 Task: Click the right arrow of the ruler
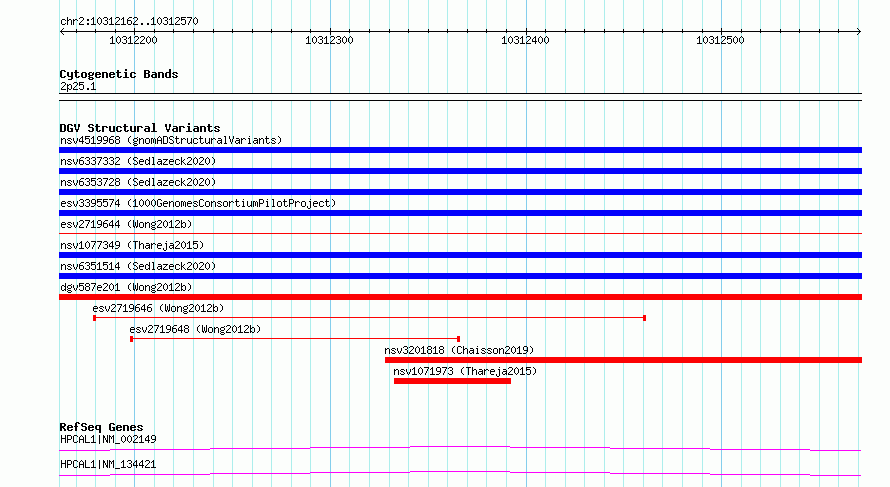point(858,32)
